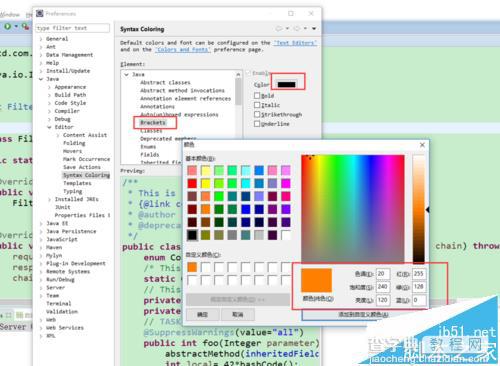Select 'Abstract classes' in the Element list
The image size is (500, 366).
pos(165,82)
